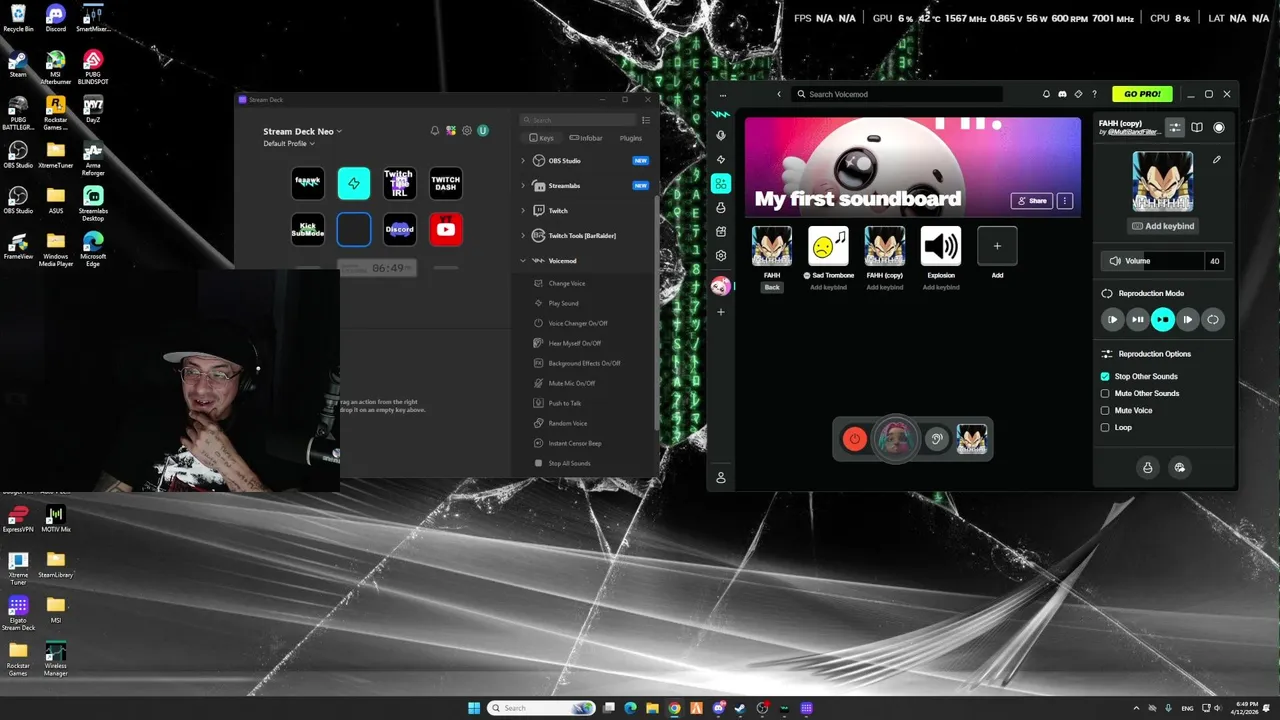The width and height of the screenshot is (1280, 720).
Task: Select Mute Mic On/Off action
Action: point(572,383)
